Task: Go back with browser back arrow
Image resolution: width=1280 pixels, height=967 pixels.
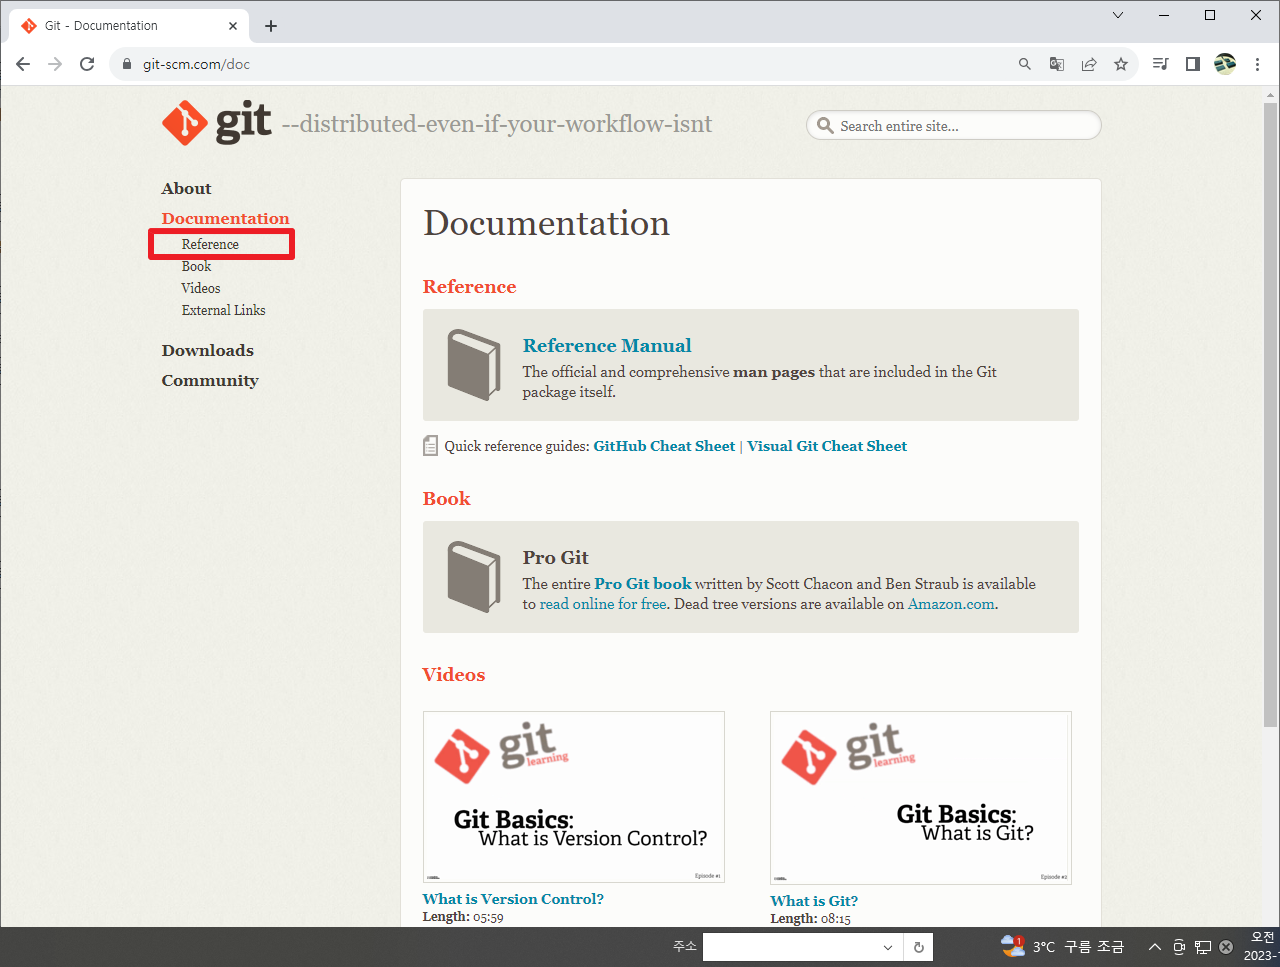Action: [x=23, y=64]
